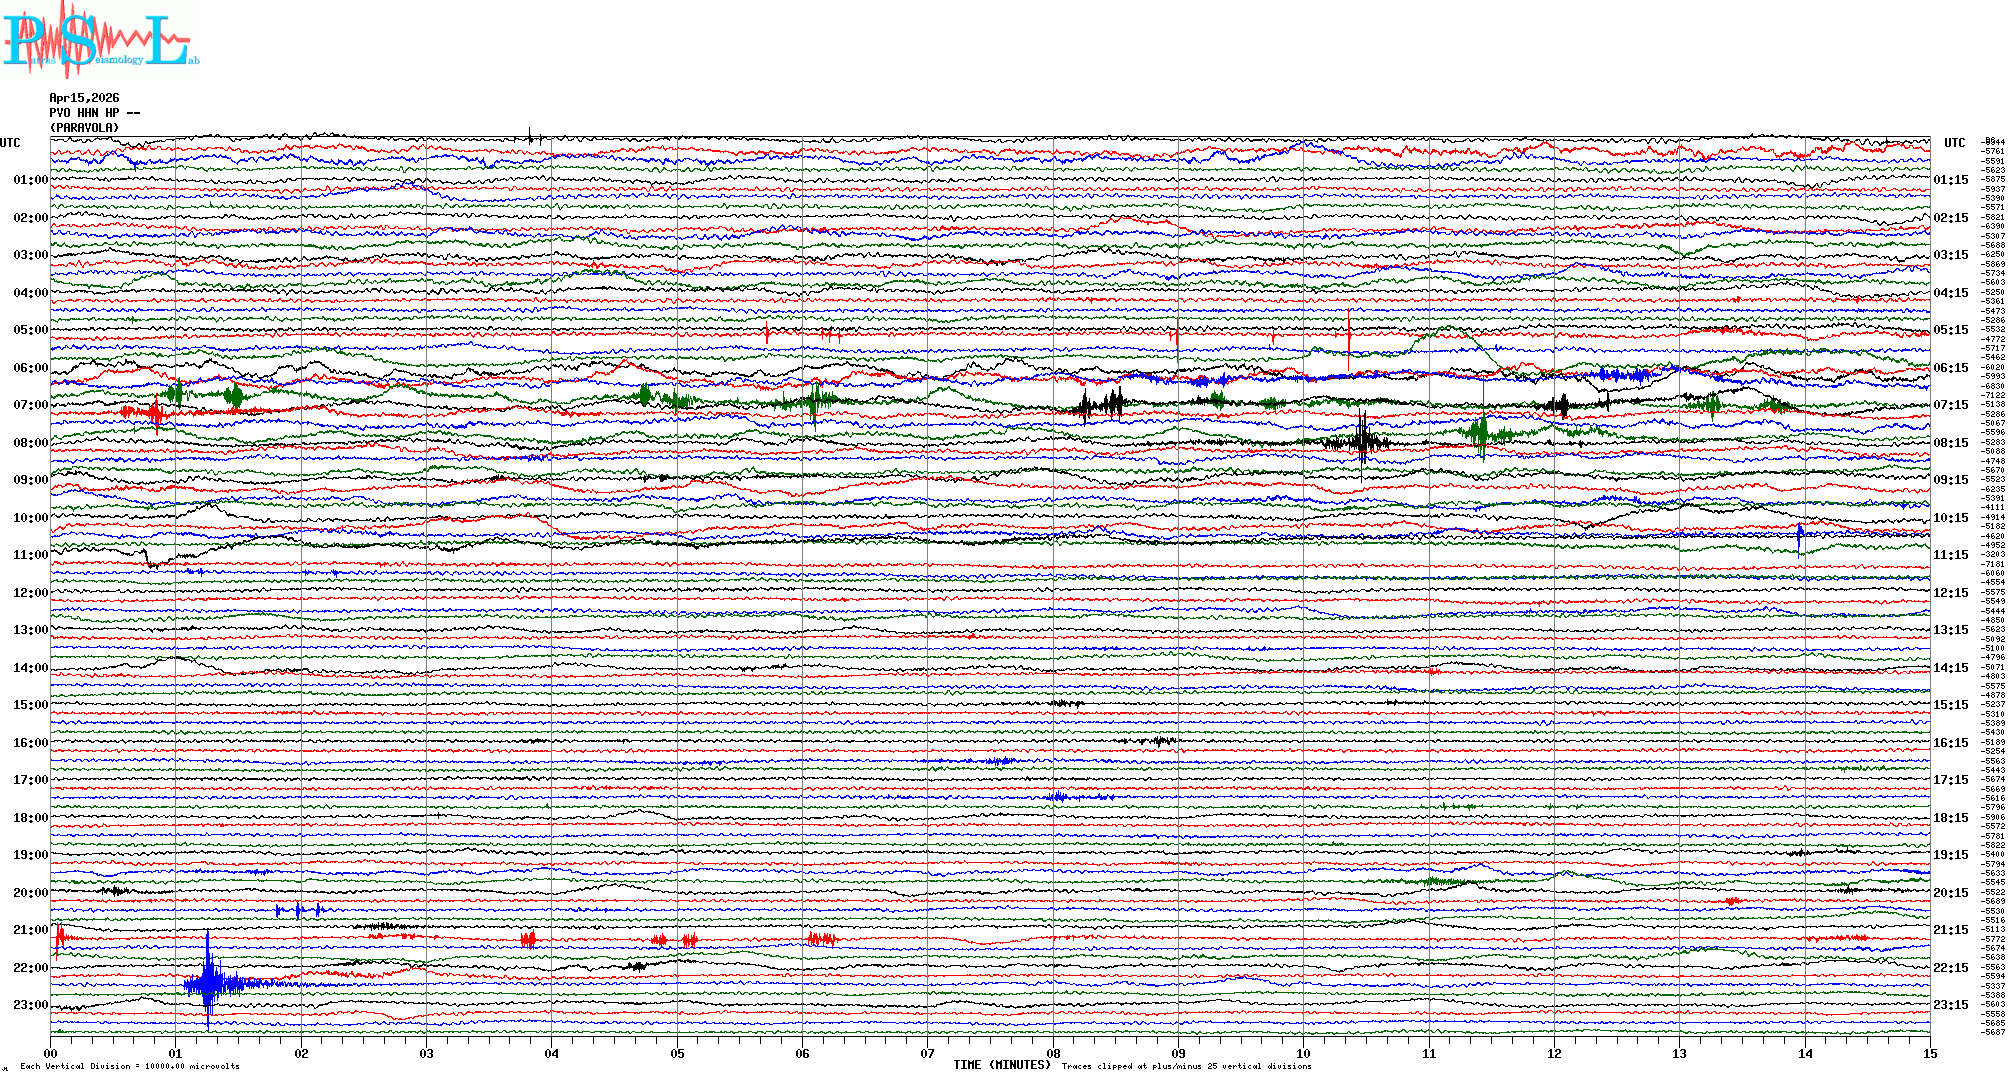Viewport: 2010px width, 1080px height.
Task: Click the left UTC axis label
Action: point(10,143)
